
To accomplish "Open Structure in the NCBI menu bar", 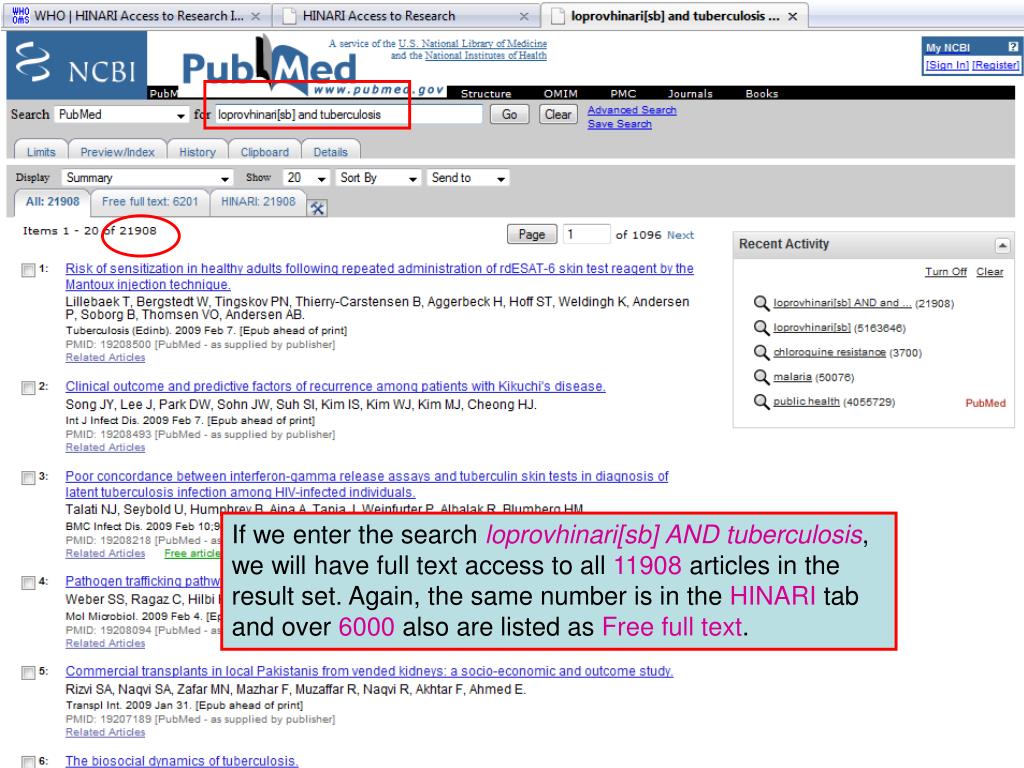I will [x=486, y=93].
